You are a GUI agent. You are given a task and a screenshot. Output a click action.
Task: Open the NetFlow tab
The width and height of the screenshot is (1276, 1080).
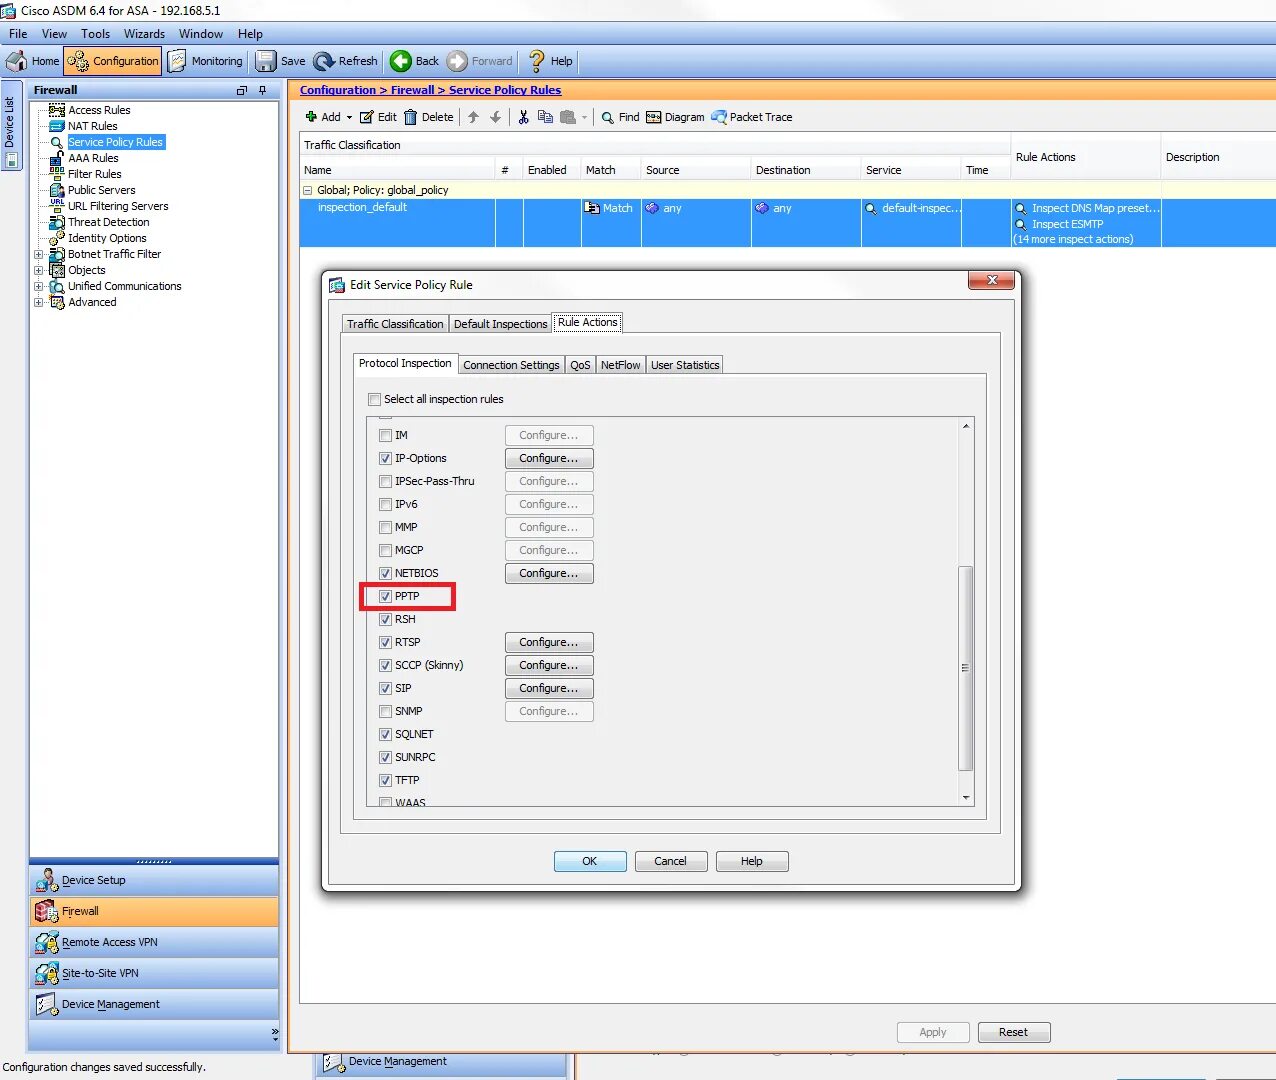coord(620,365)
